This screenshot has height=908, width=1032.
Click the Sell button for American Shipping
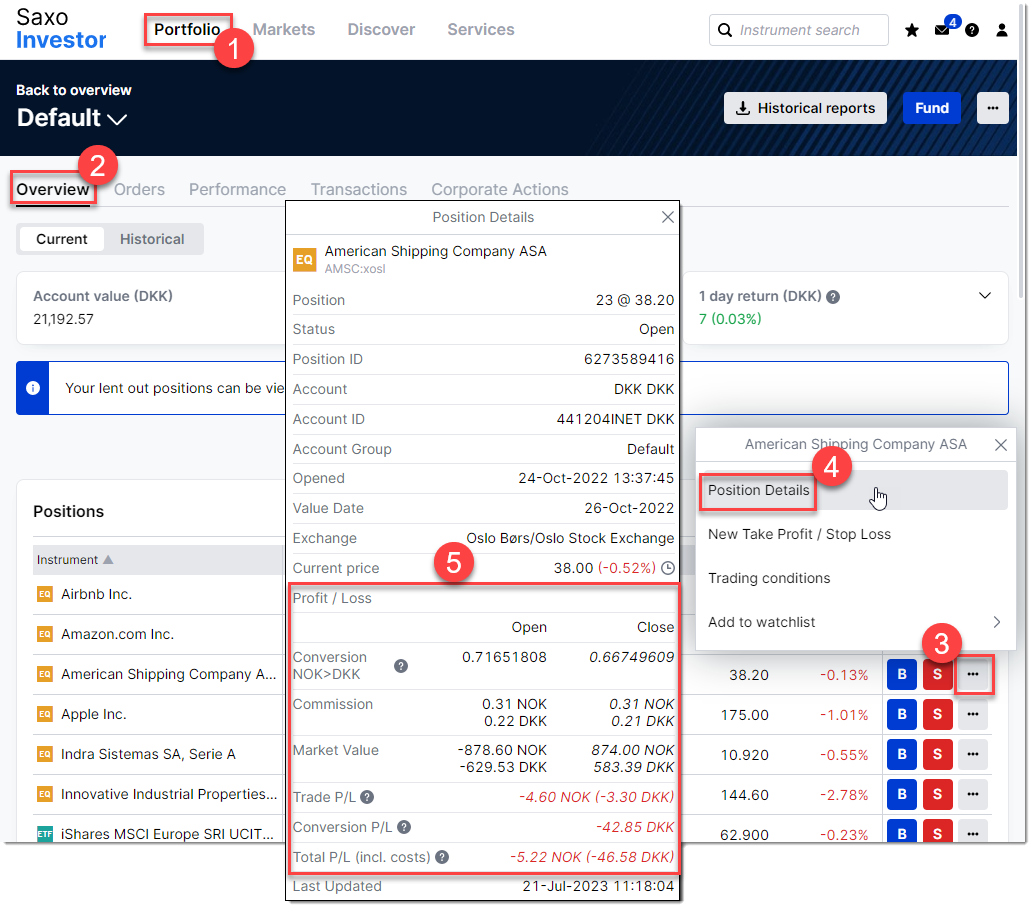coord(937,674)
